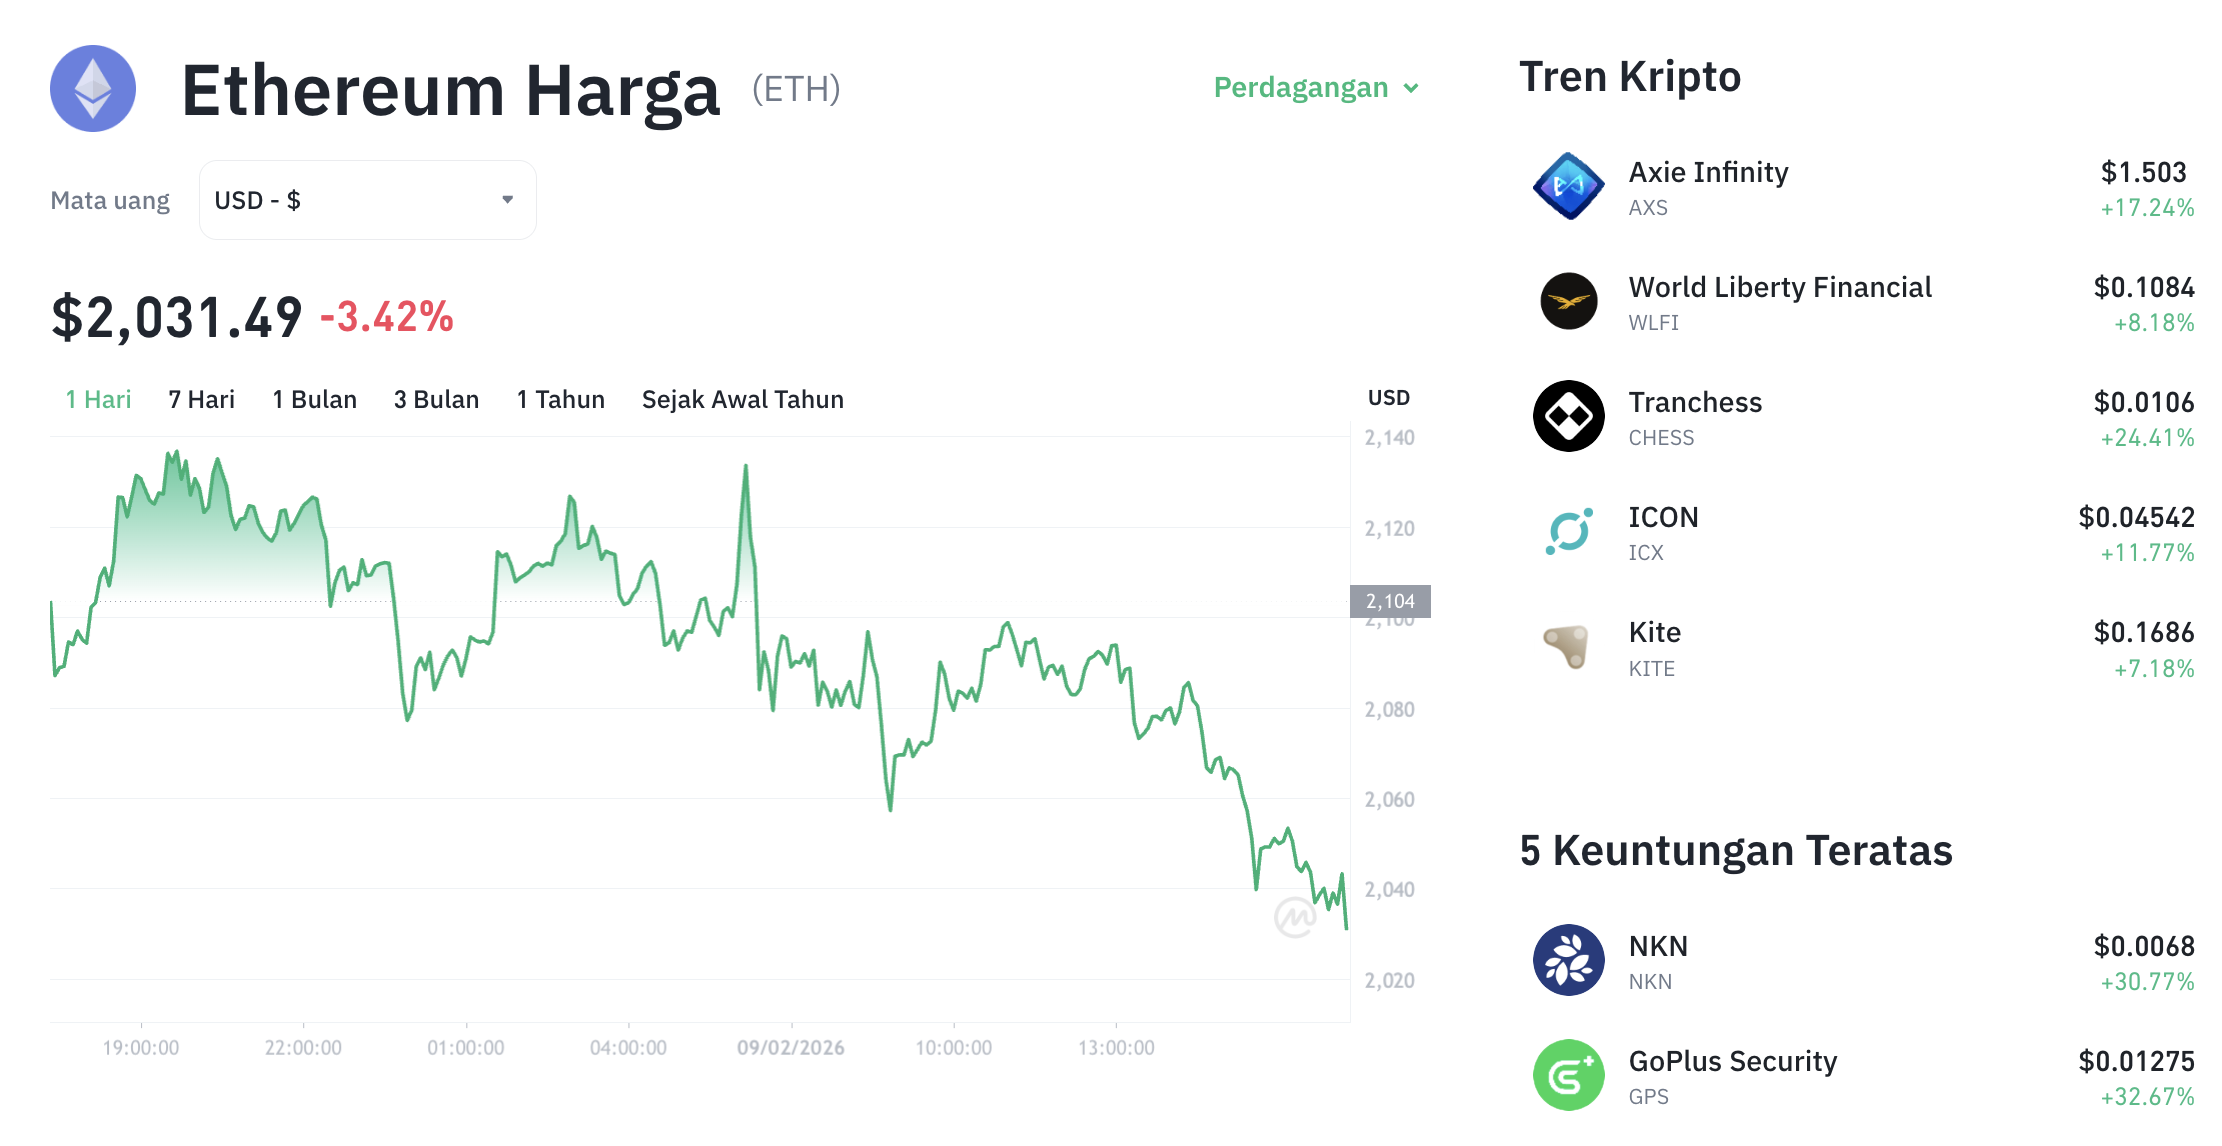The width and height of the screenshot is (2222, 1146).
Task: Switch to the 7 Hari chart view
Action: 201,399
